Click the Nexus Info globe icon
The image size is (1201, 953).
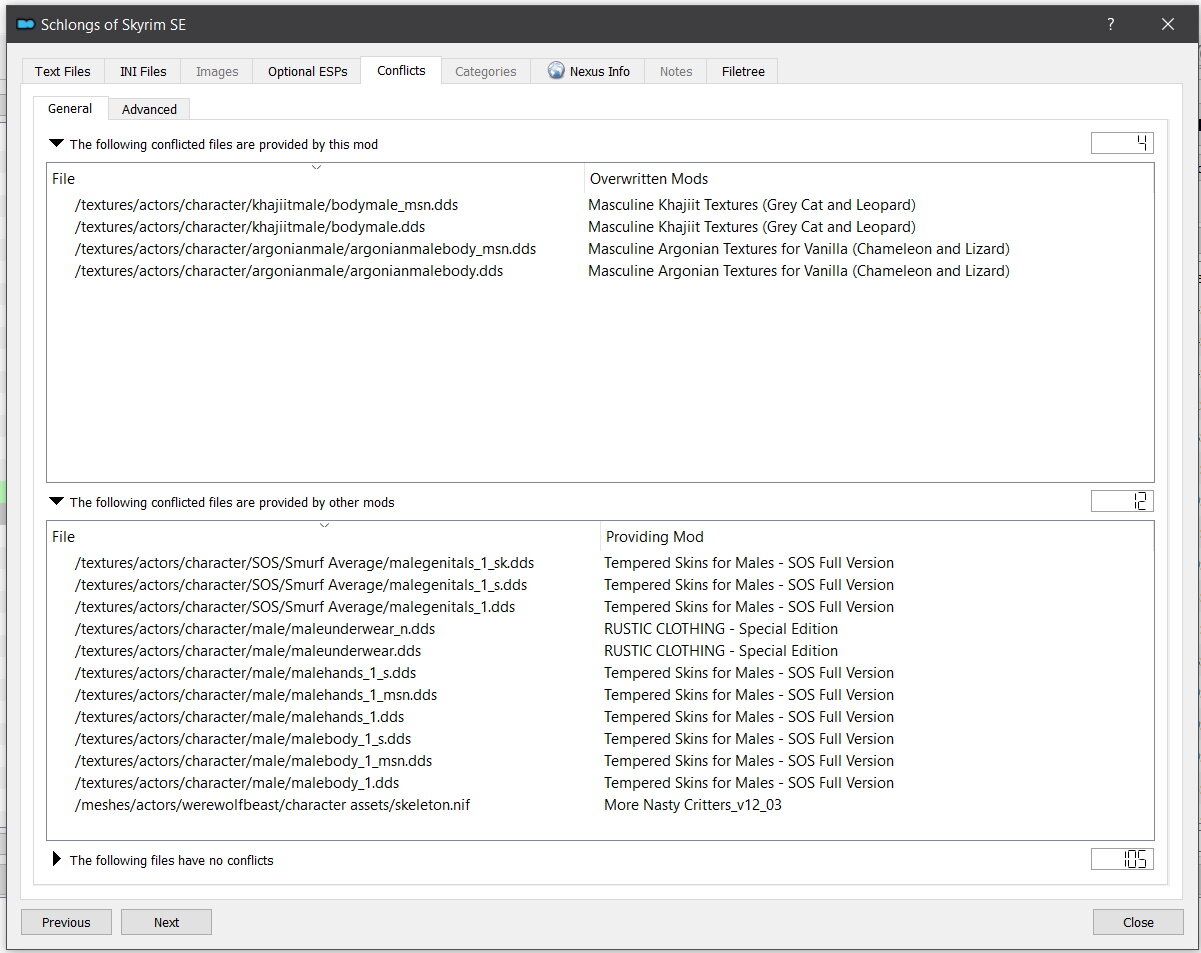tap(556, 70)
